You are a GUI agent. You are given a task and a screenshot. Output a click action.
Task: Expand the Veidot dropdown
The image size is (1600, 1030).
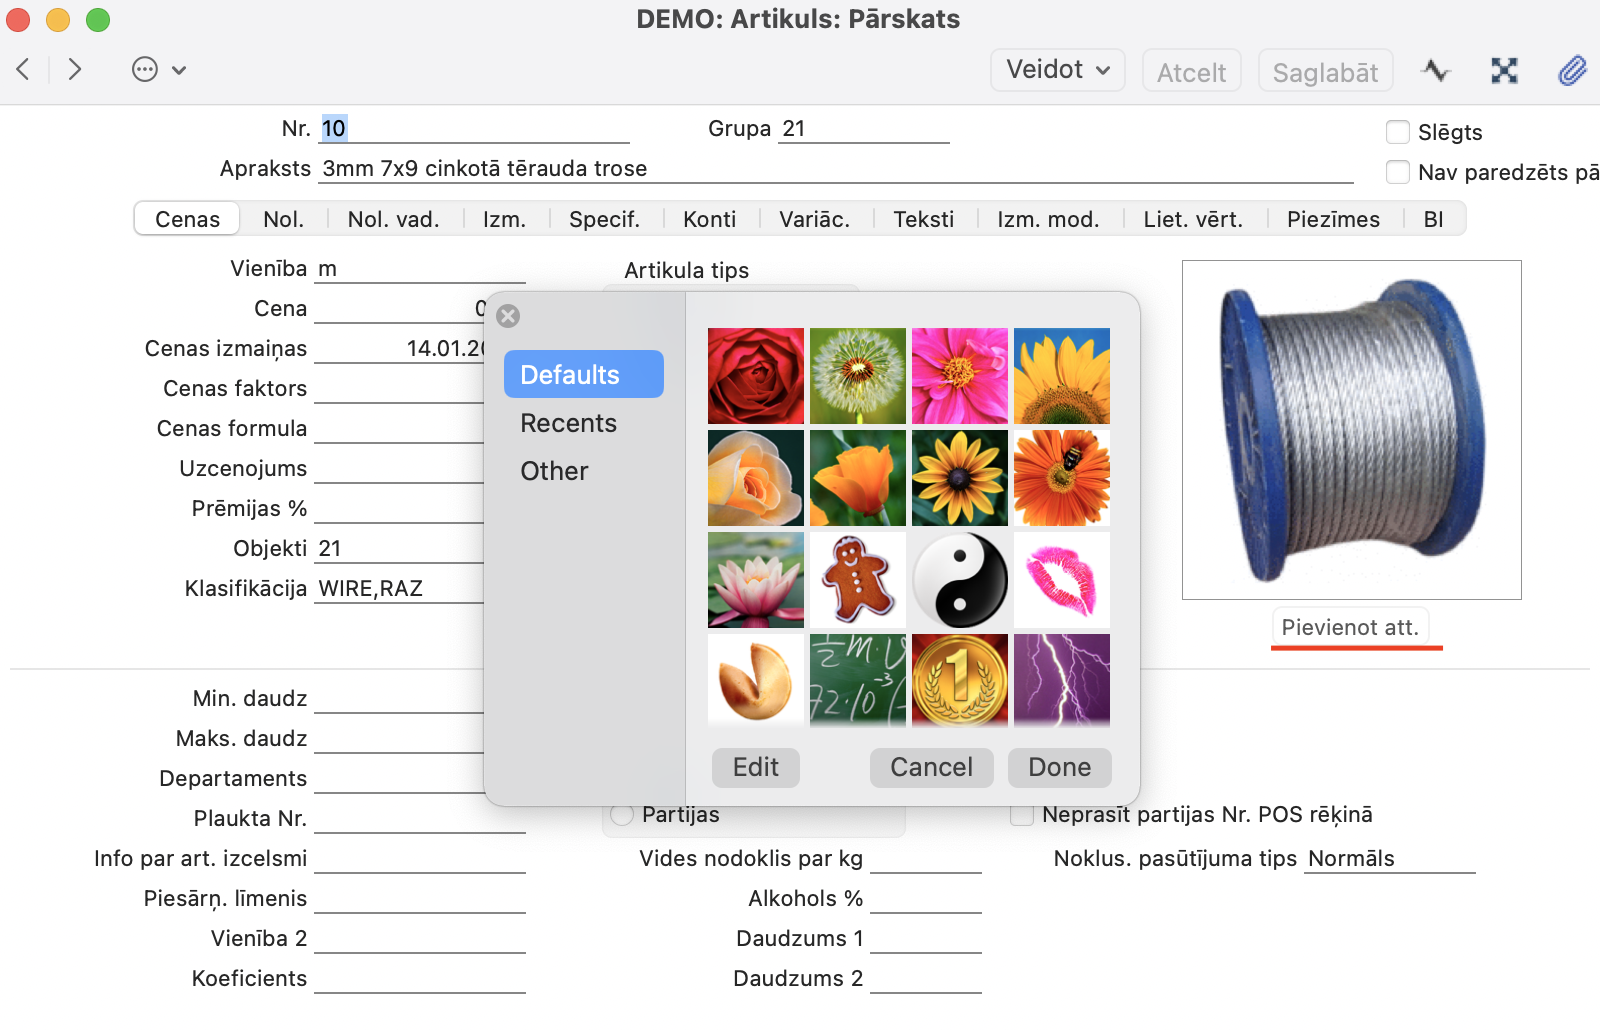[1057, 70]
